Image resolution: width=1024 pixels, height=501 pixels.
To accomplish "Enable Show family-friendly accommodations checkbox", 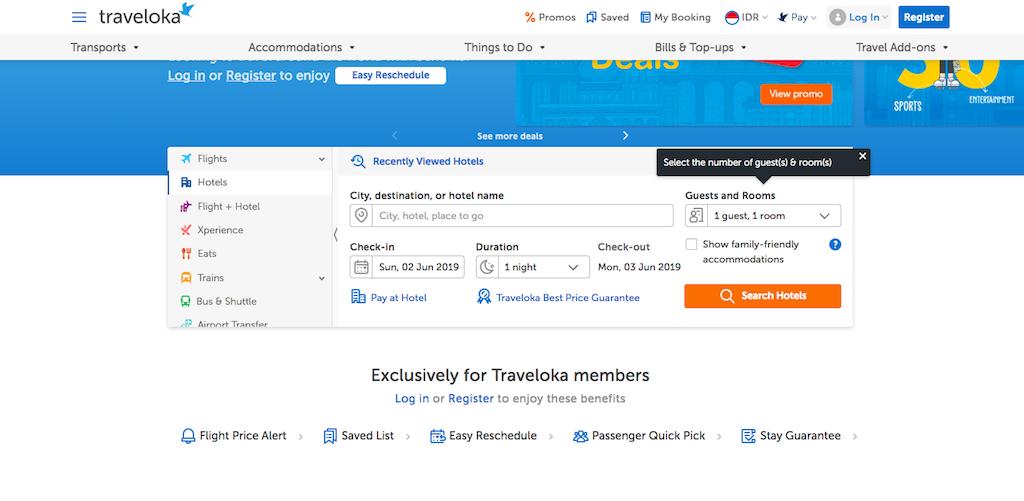I will pyautogui.click(x=691, y=244).
